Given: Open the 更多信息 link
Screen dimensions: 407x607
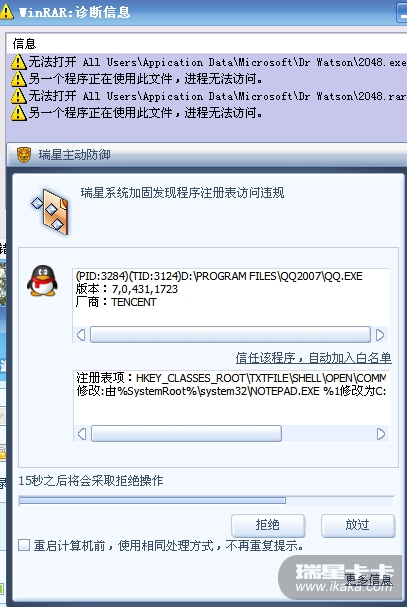Looking at the screenshot, I should [368, 580].
